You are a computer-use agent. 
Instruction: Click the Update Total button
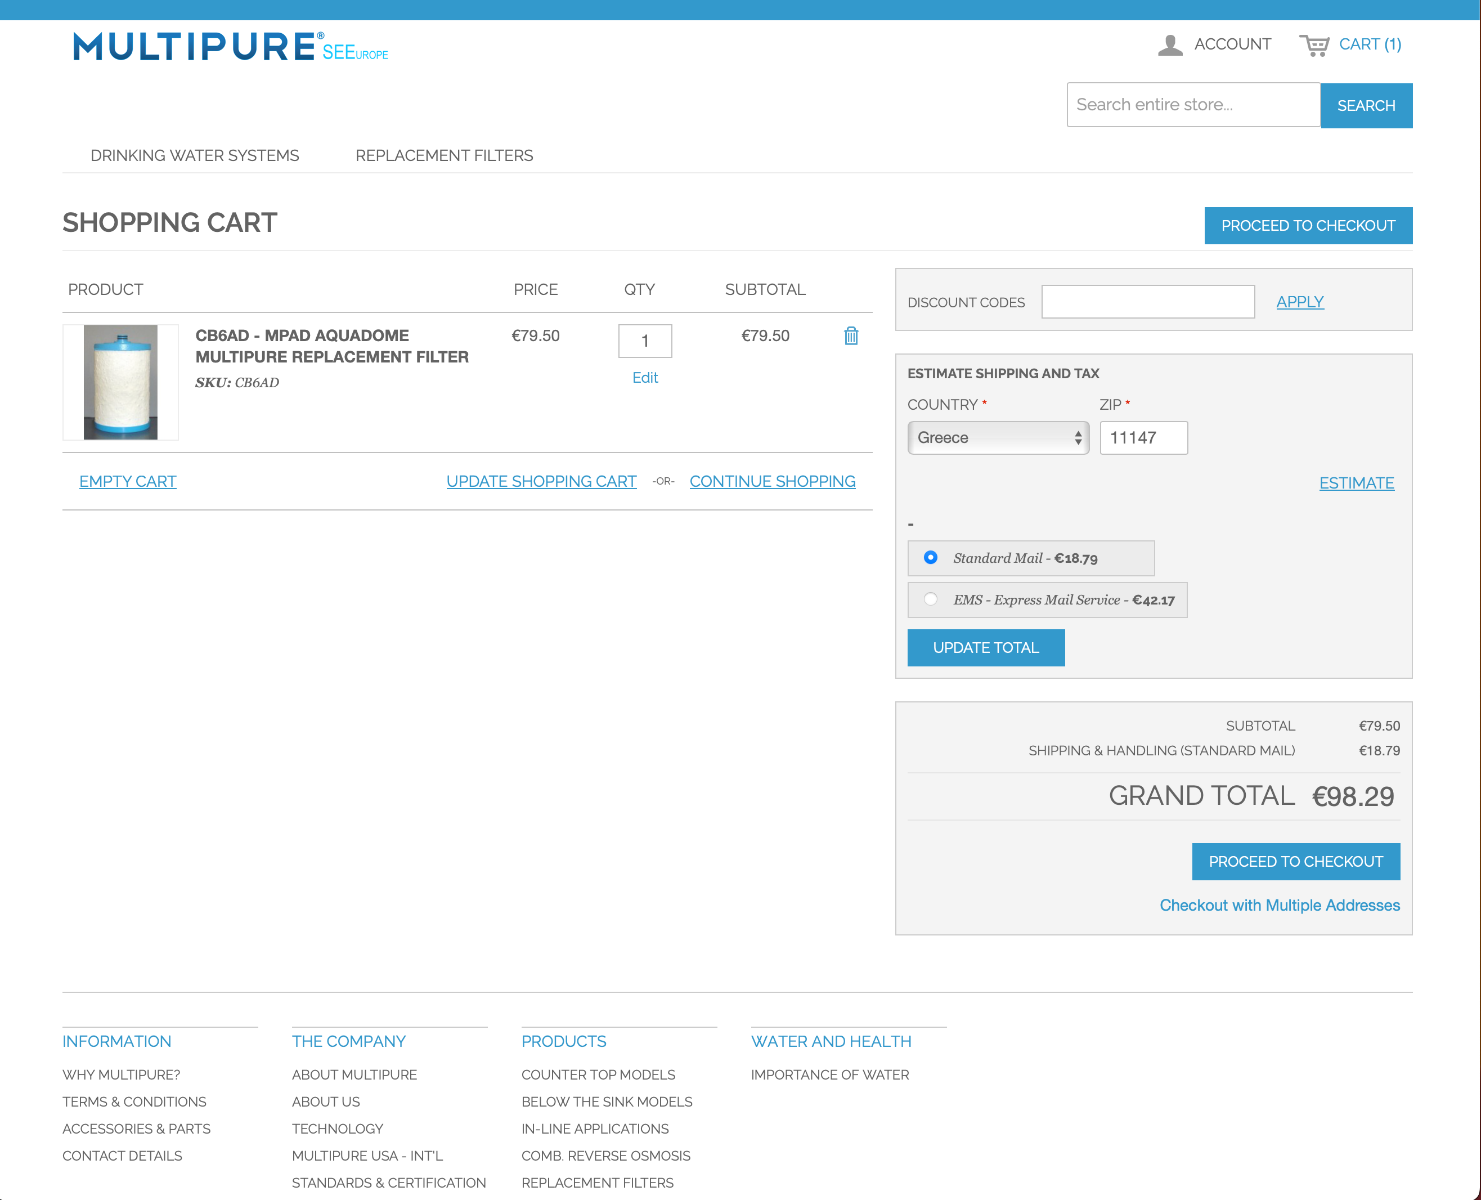[986, 648]
